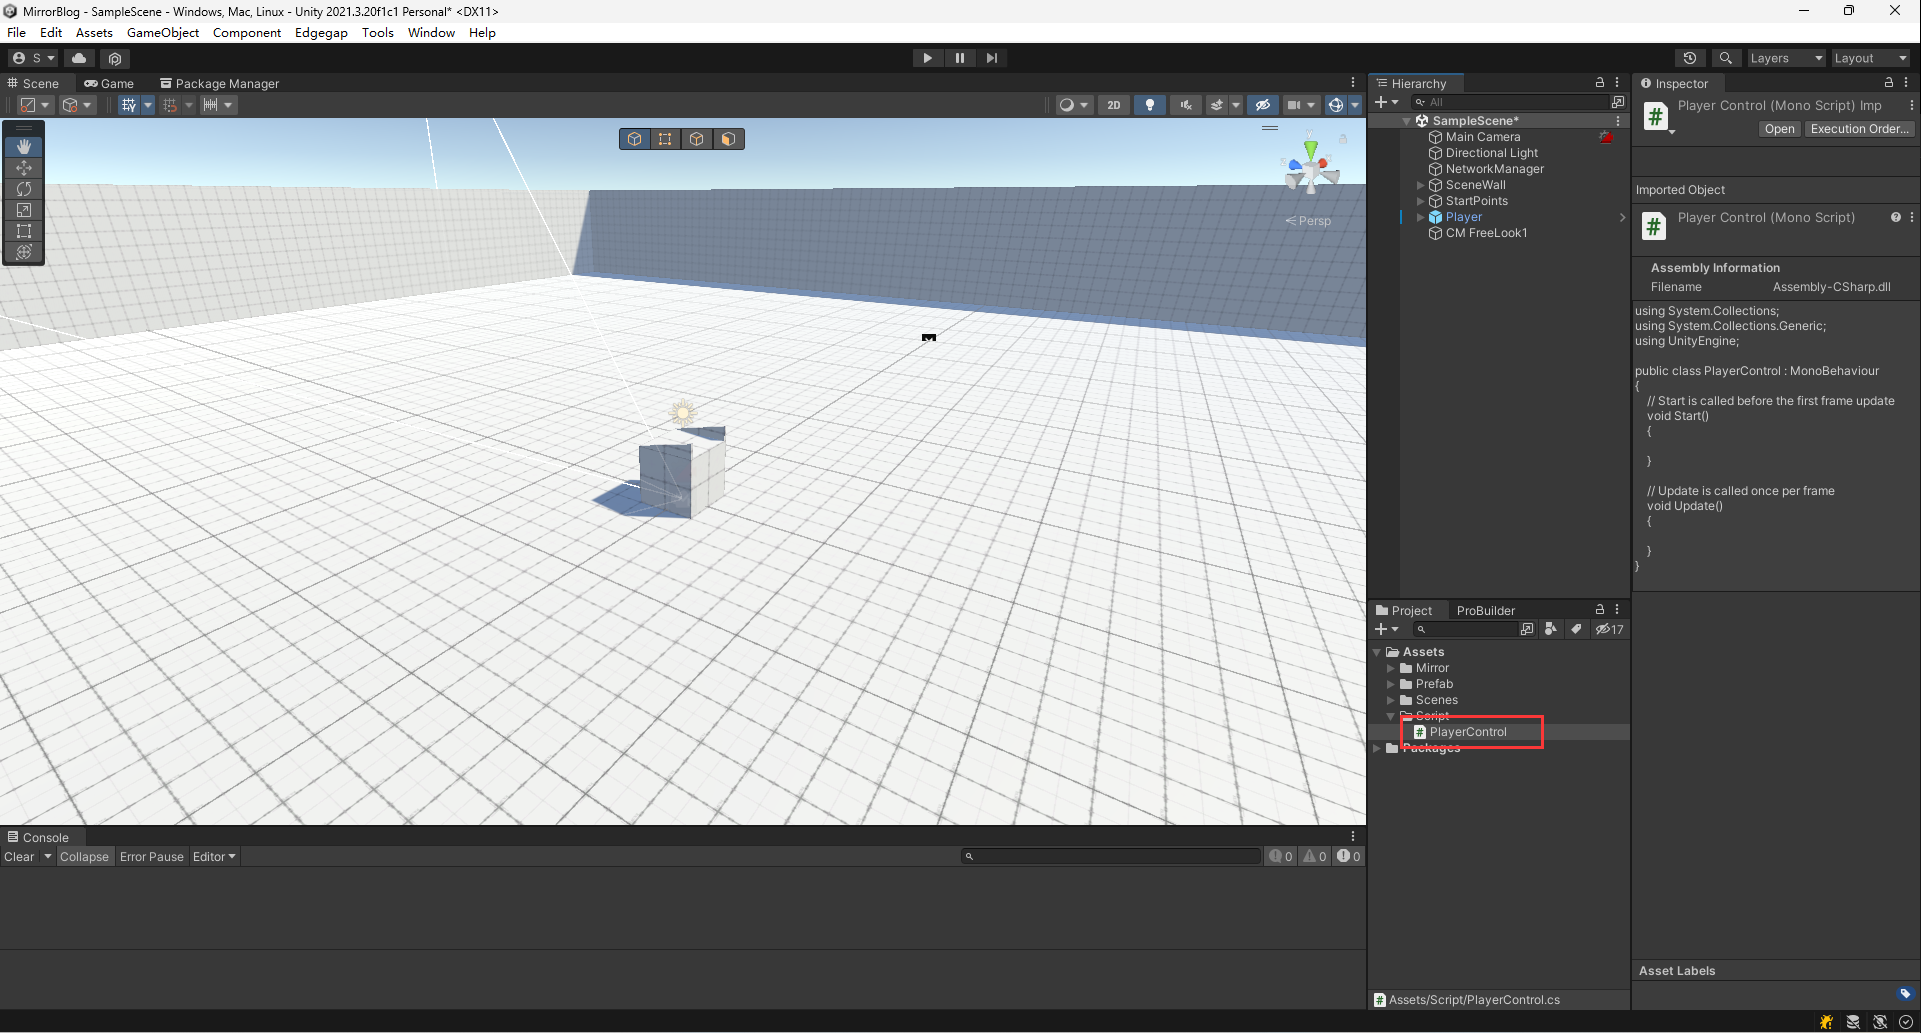The image size is (1921, 1033).
Task: Click the Clear button in Console
Action: point(19,857)
